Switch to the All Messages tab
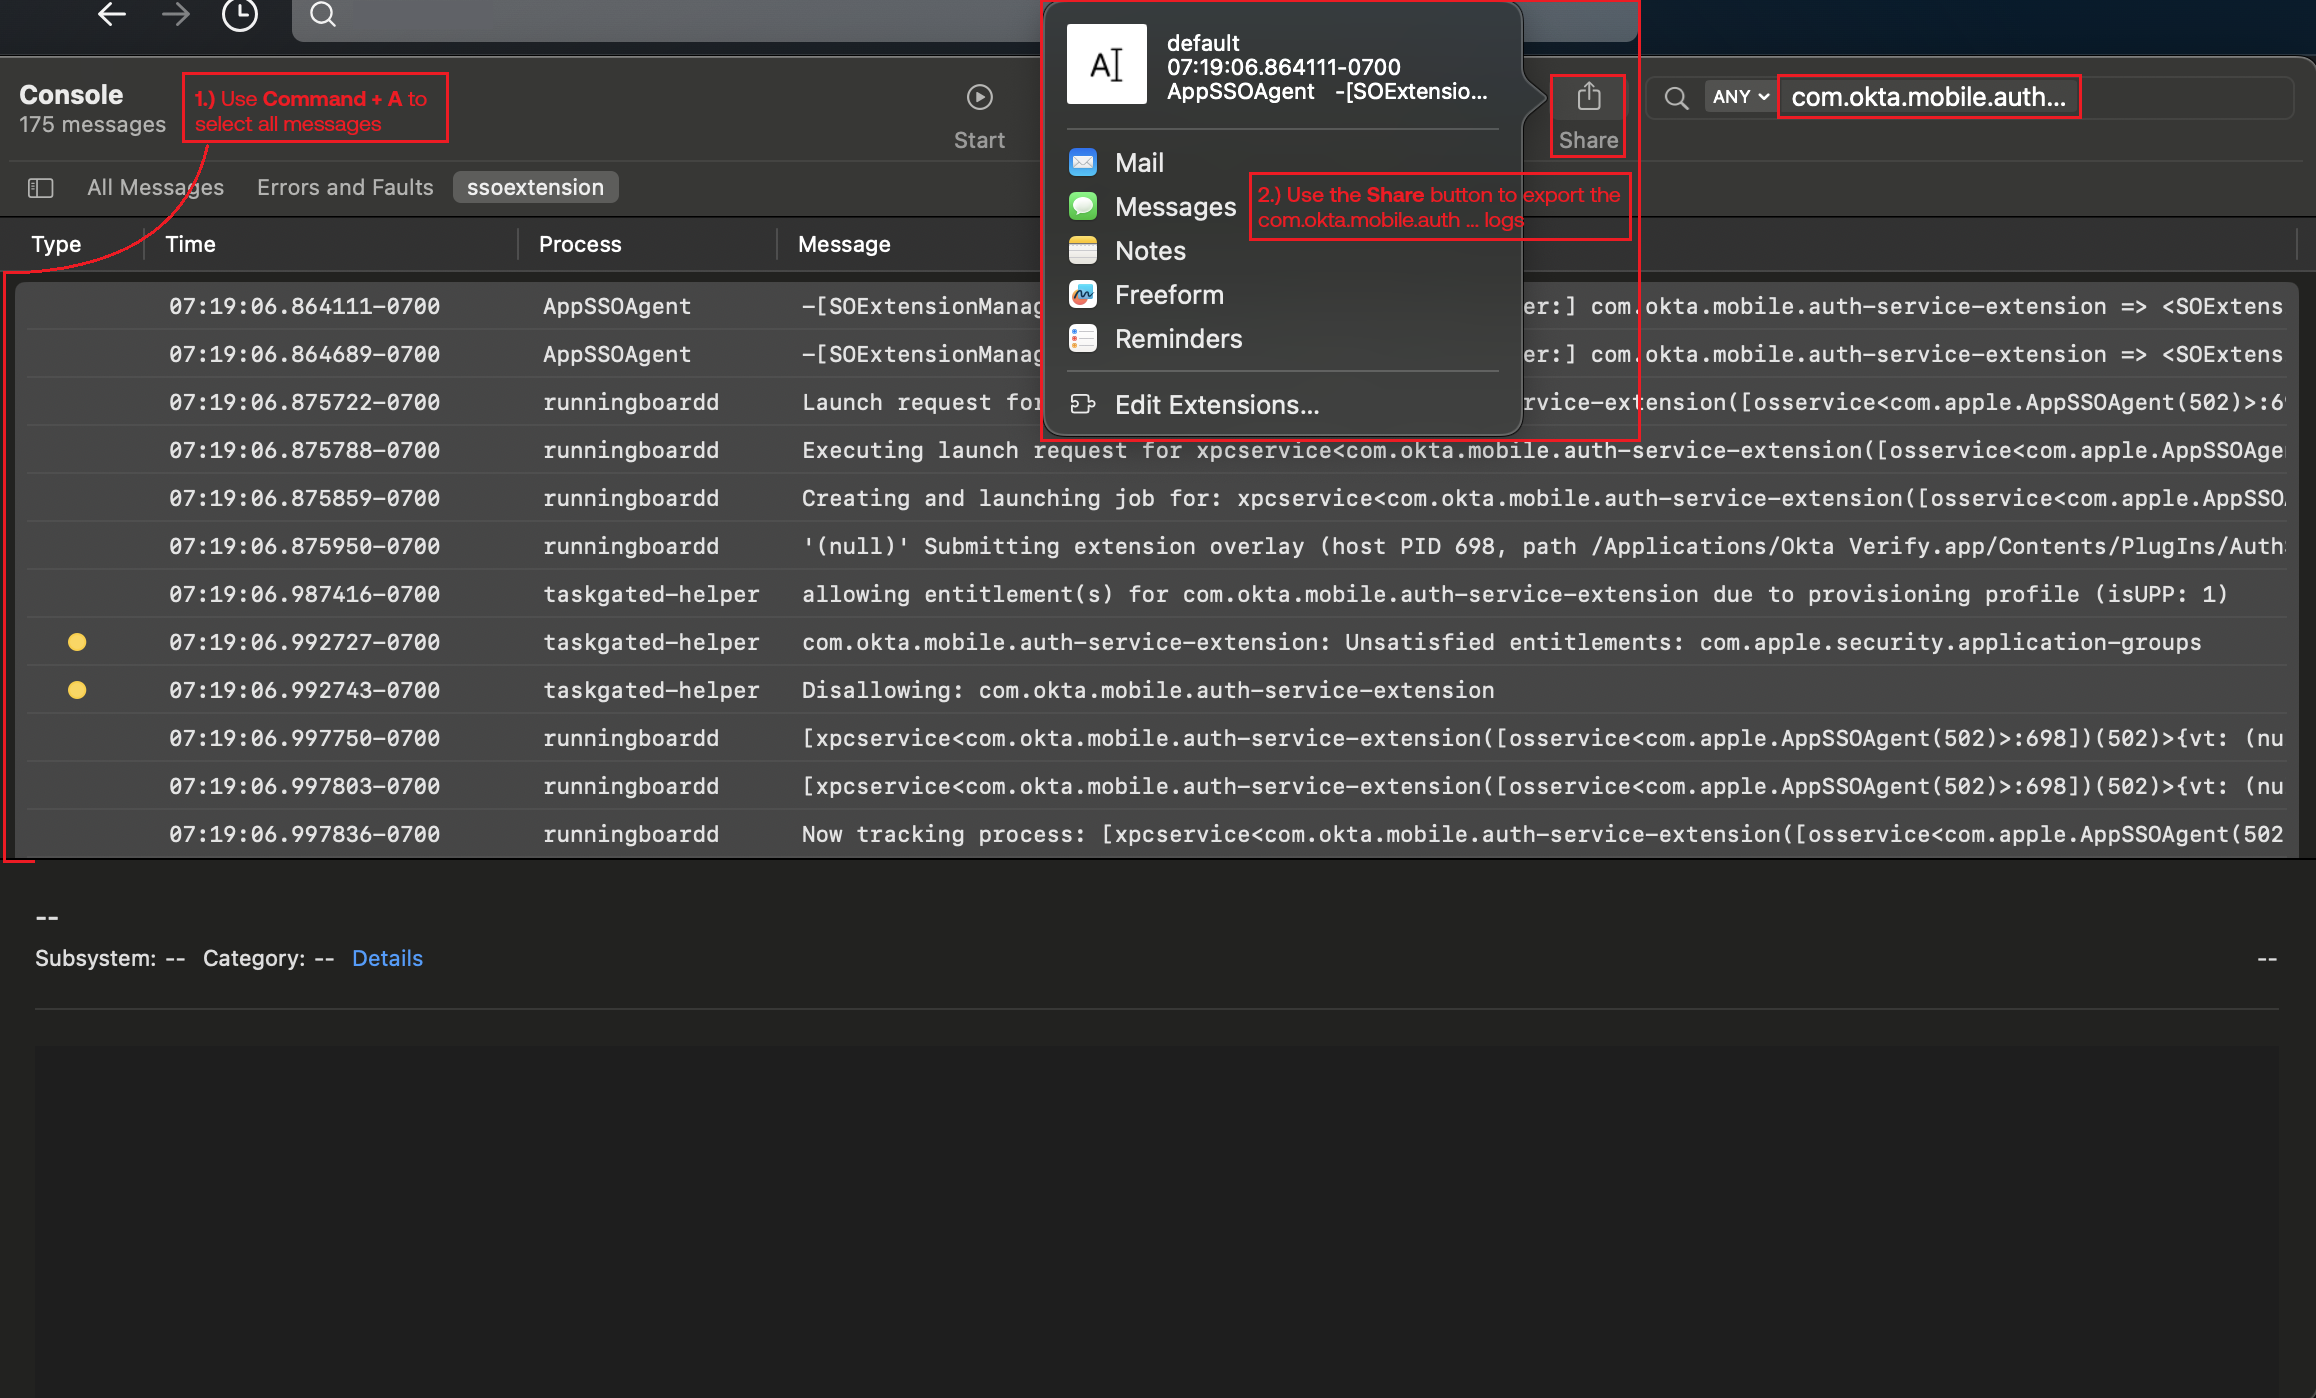2316x1398 pixels. (x=155, y=187)
